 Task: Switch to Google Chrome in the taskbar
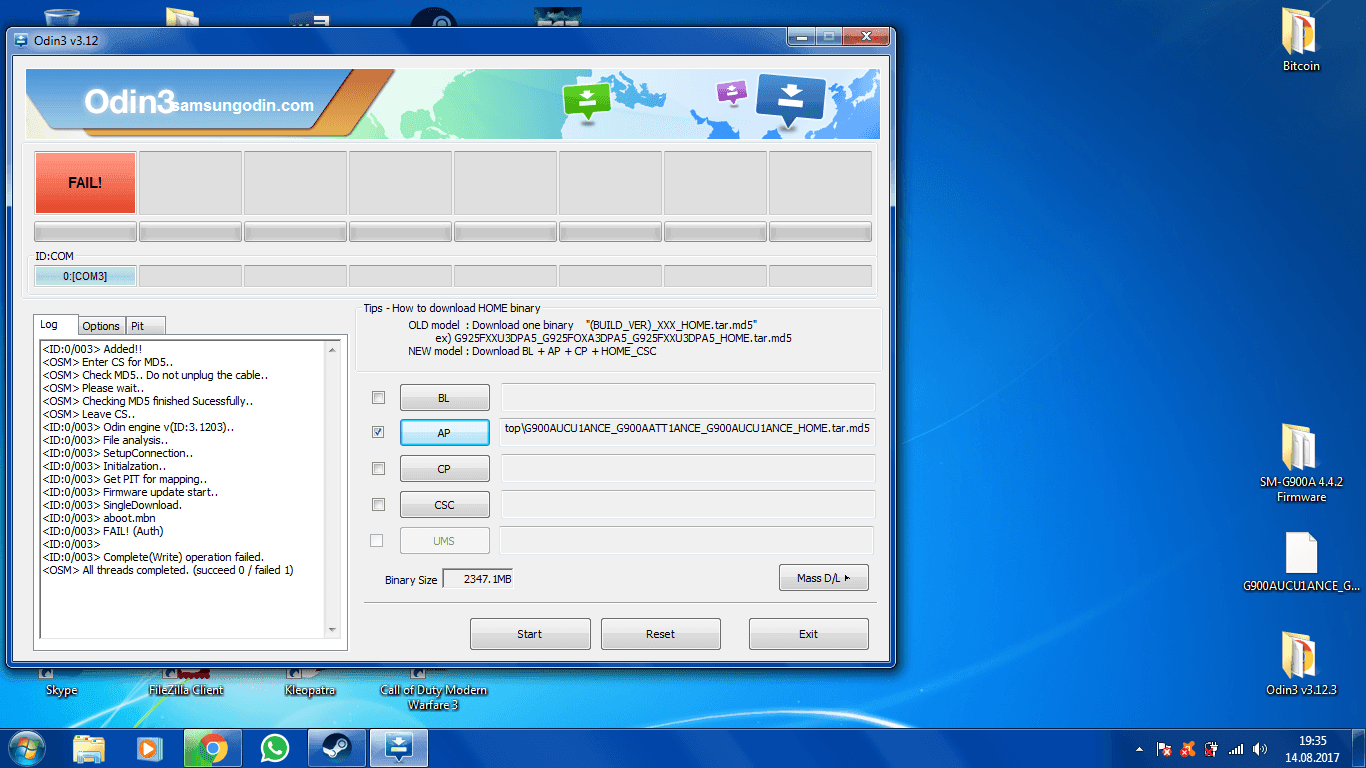click(x=212, y=748)
